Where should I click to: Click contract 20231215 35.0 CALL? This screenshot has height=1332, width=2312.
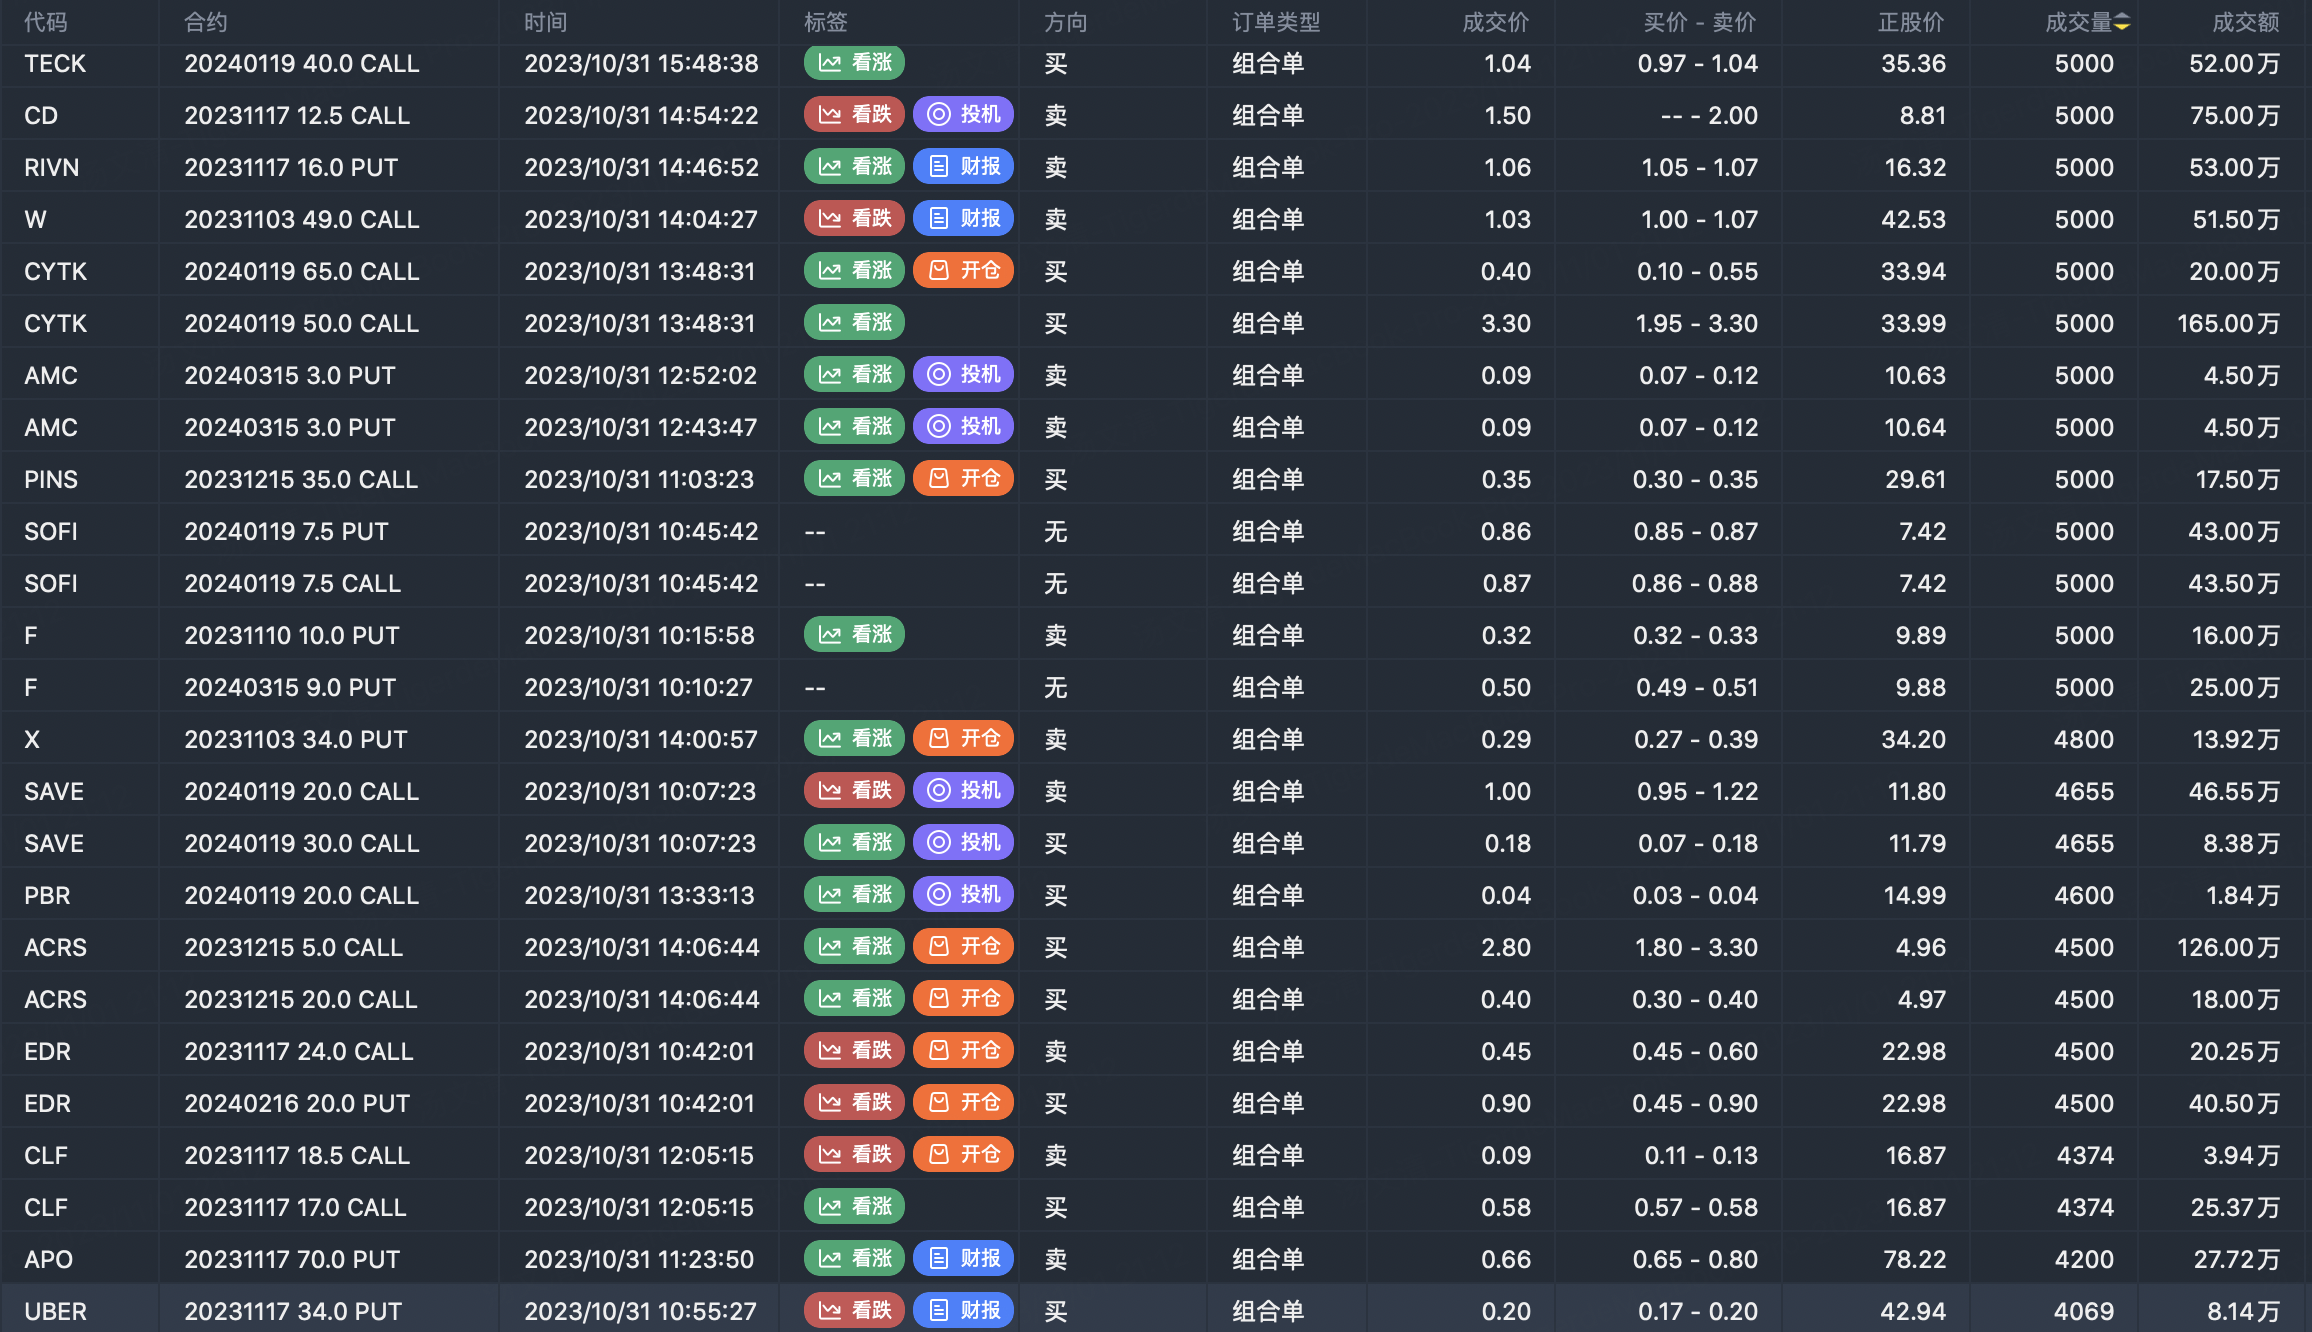point(301,479)
